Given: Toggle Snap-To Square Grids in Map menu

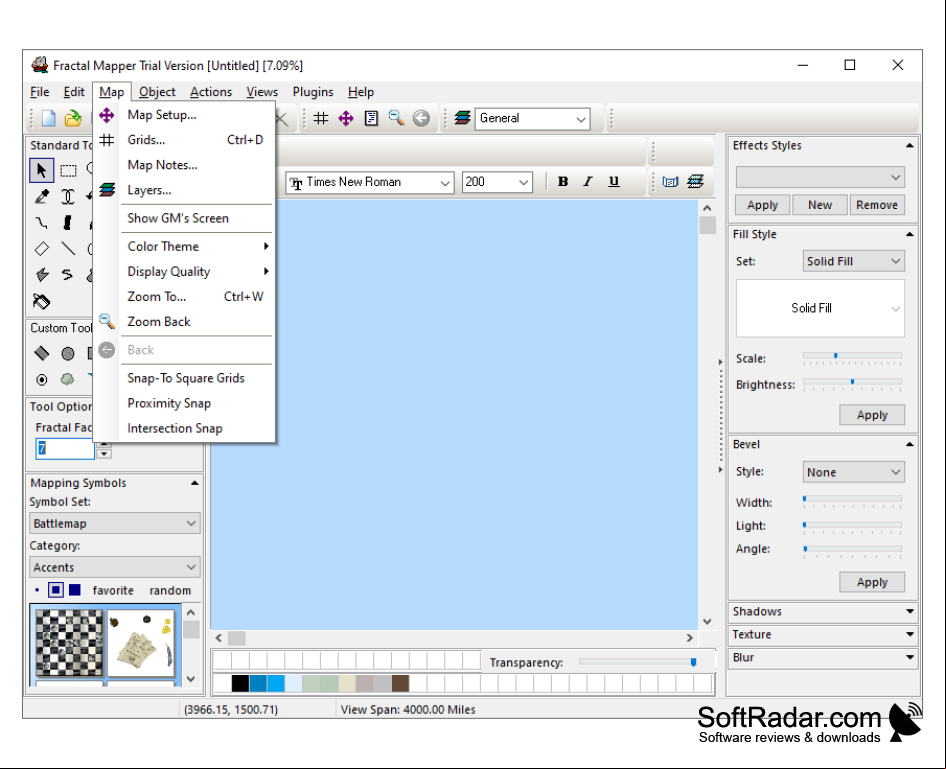Looking at the screenshot, I should [x=186, y=378].
